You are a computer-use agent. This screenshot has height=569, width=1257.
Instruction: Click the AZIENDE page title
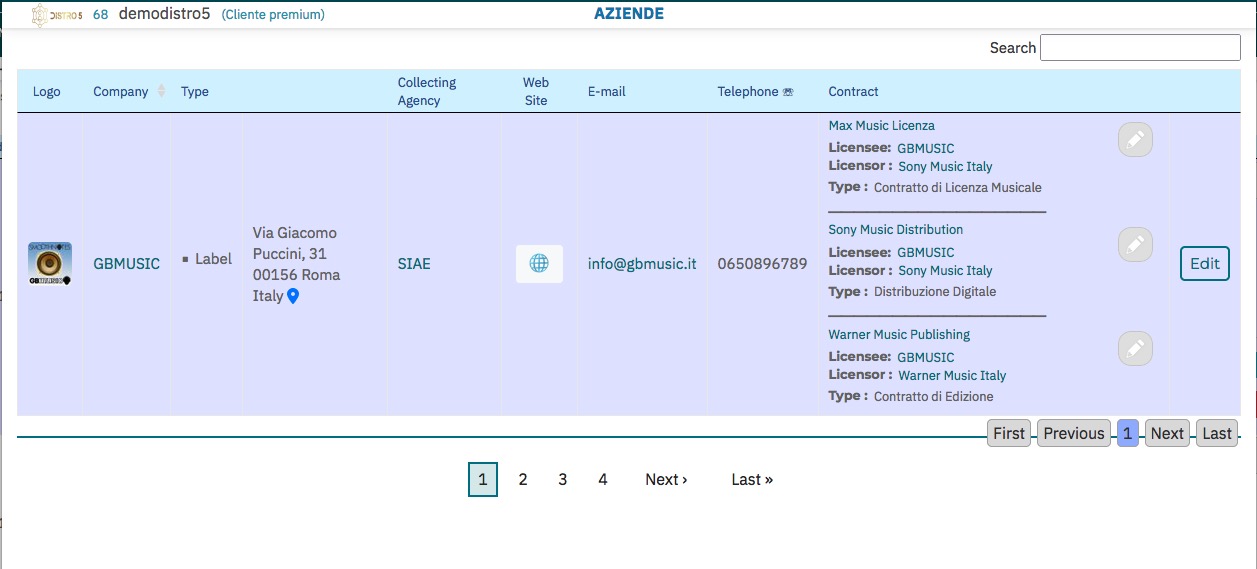click(629, 14)
